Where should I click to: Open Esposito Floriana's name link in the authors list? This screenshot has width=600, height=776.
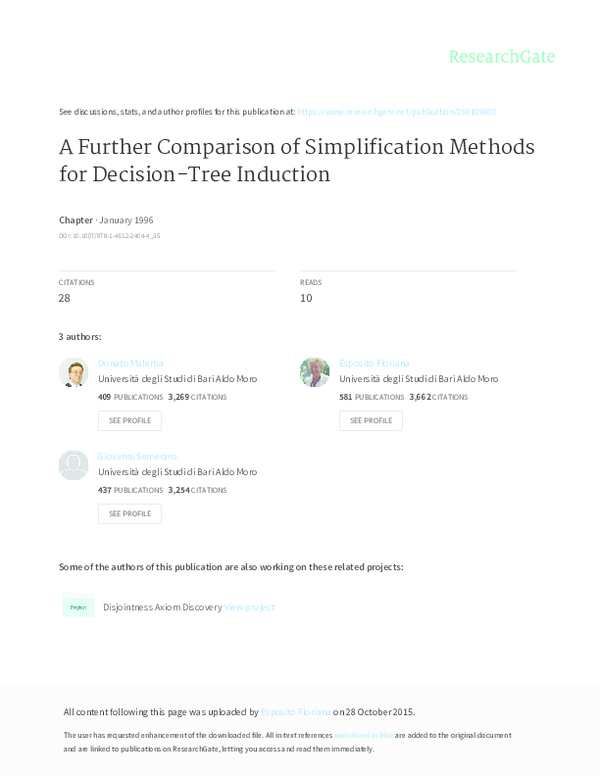click(x=374, y=363)
